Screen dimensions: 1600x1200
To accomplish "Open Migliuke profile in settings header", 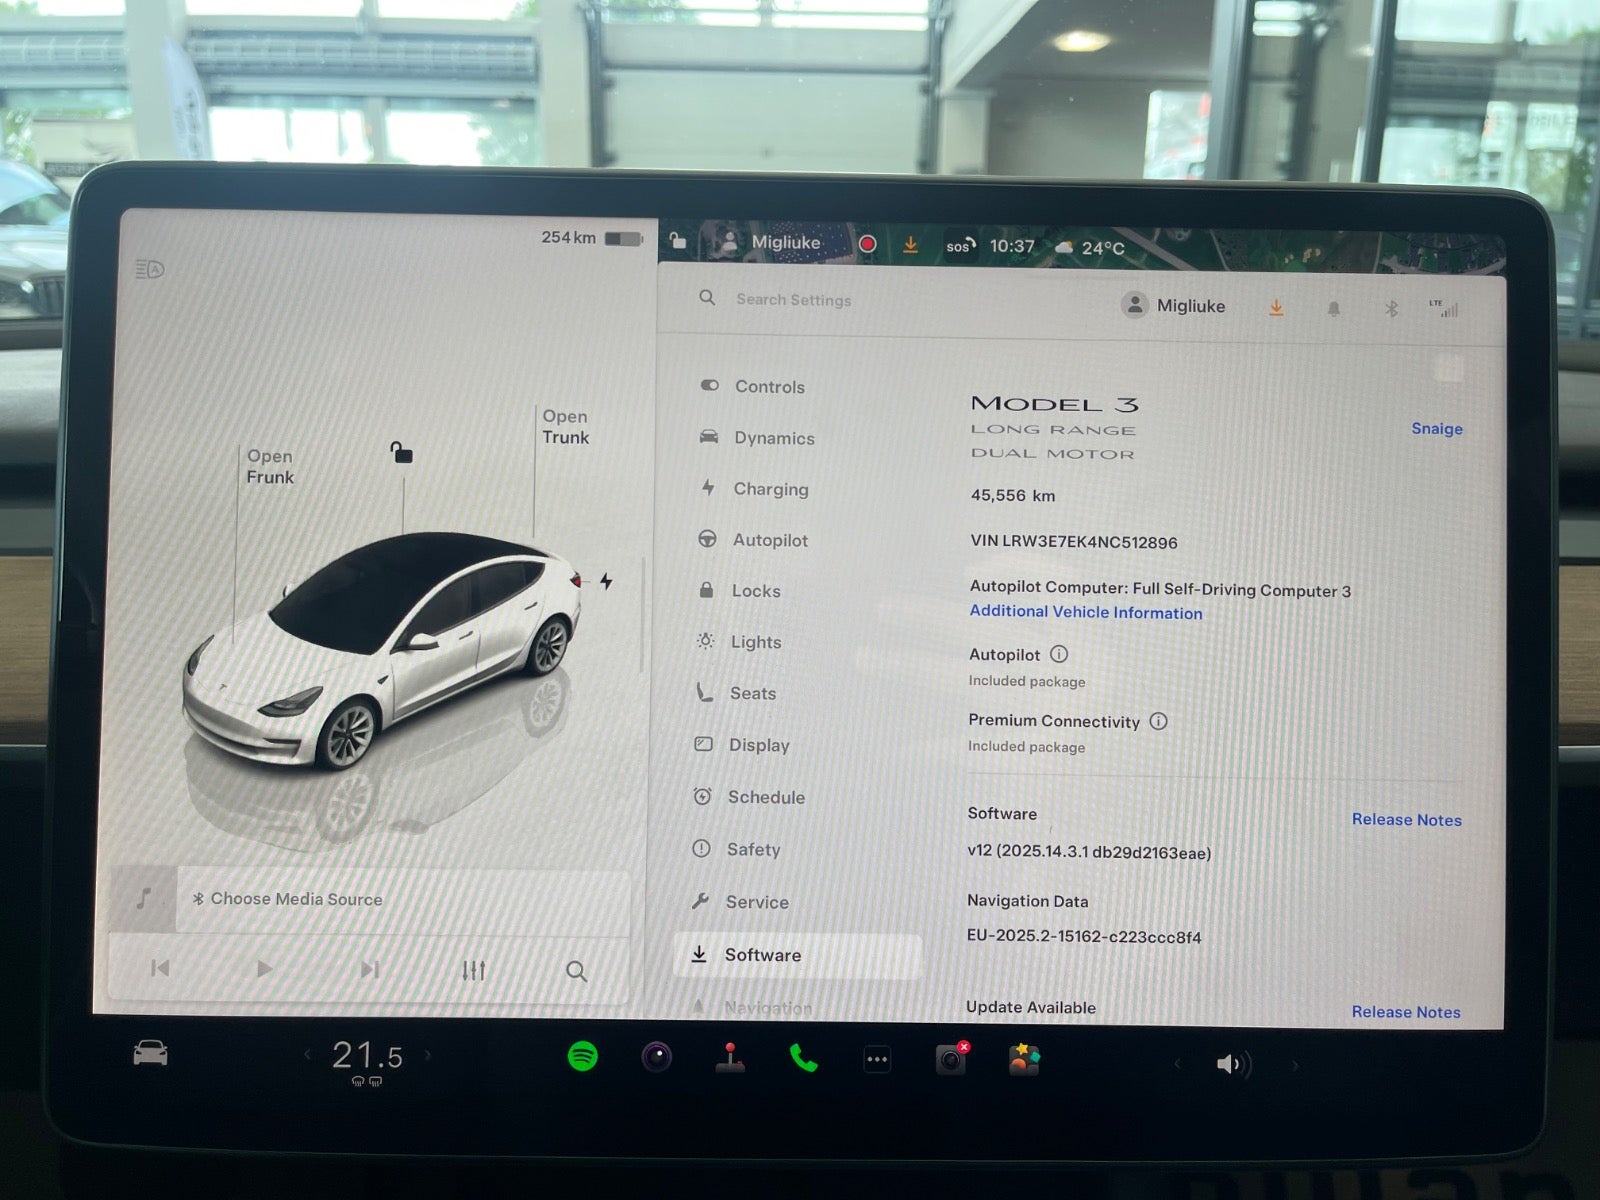I will (x=1174, y=305).
